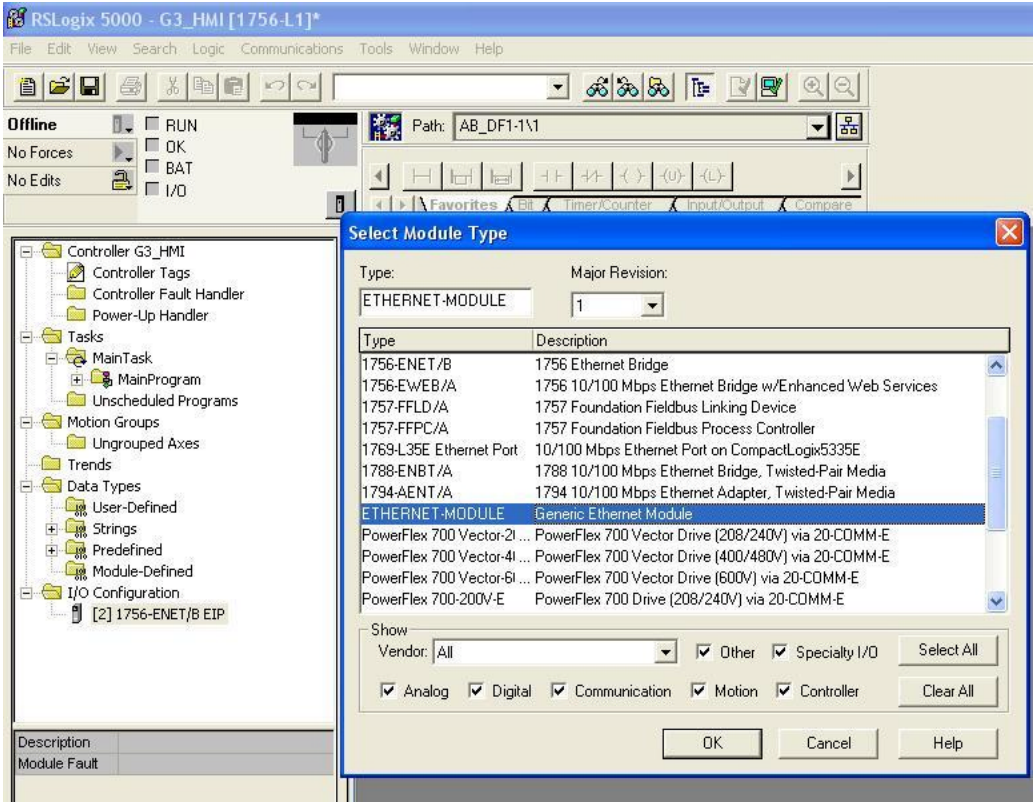Expand the Strings data type node
Viewport: 1036px width, 805px height.
[52, 529]
